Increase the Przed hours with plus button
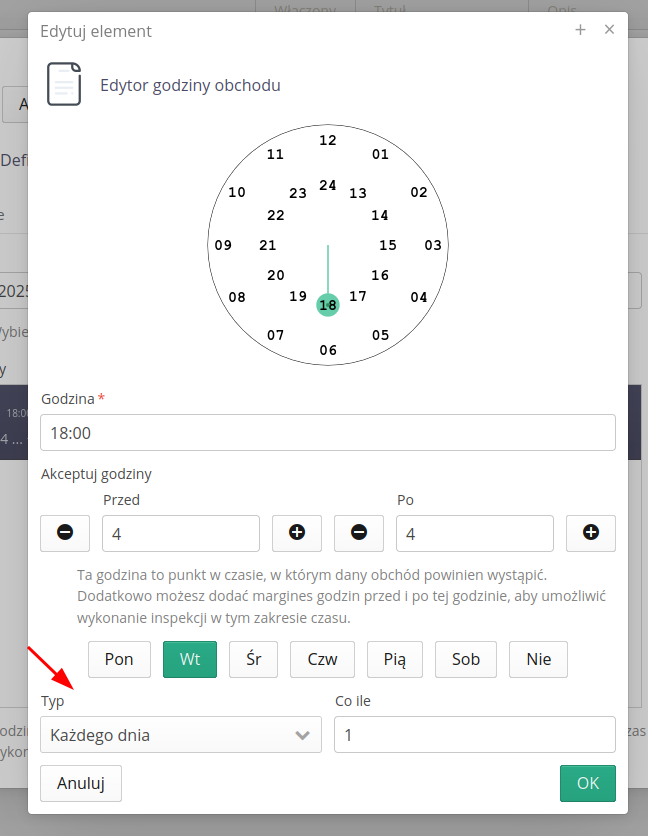The height and width of the screenshot is (836, 648). click(x=297, y=533)
